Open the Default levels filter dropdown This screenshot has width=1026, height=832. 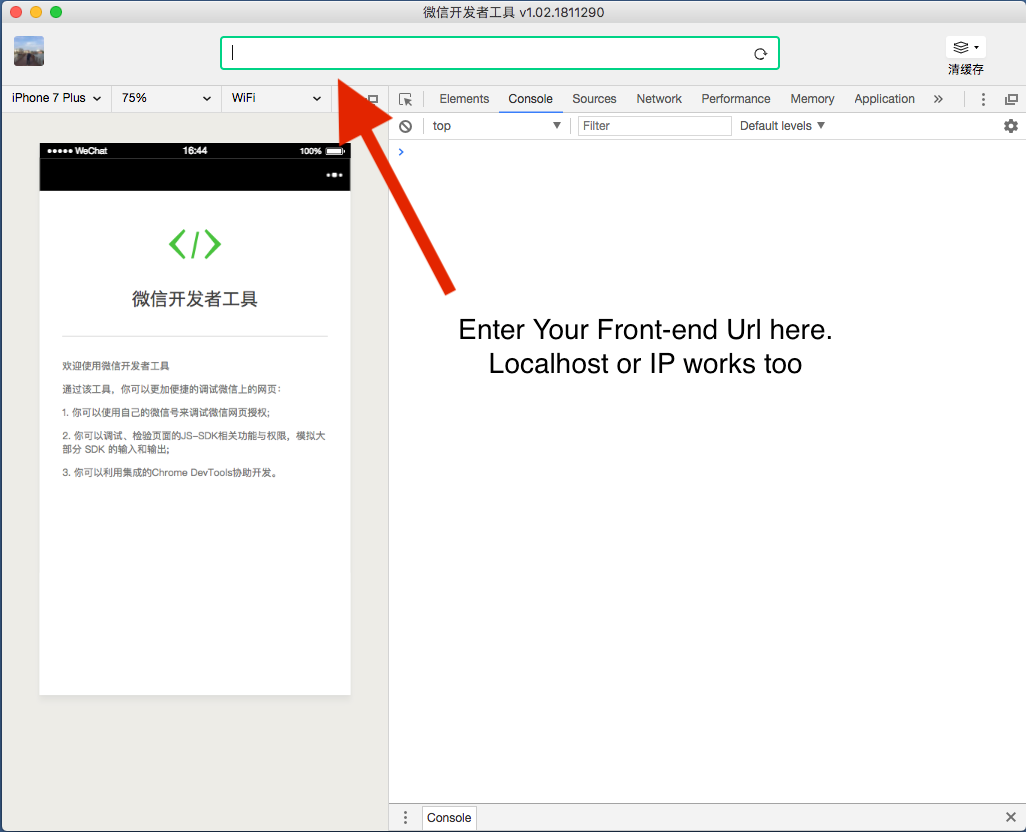782,125
